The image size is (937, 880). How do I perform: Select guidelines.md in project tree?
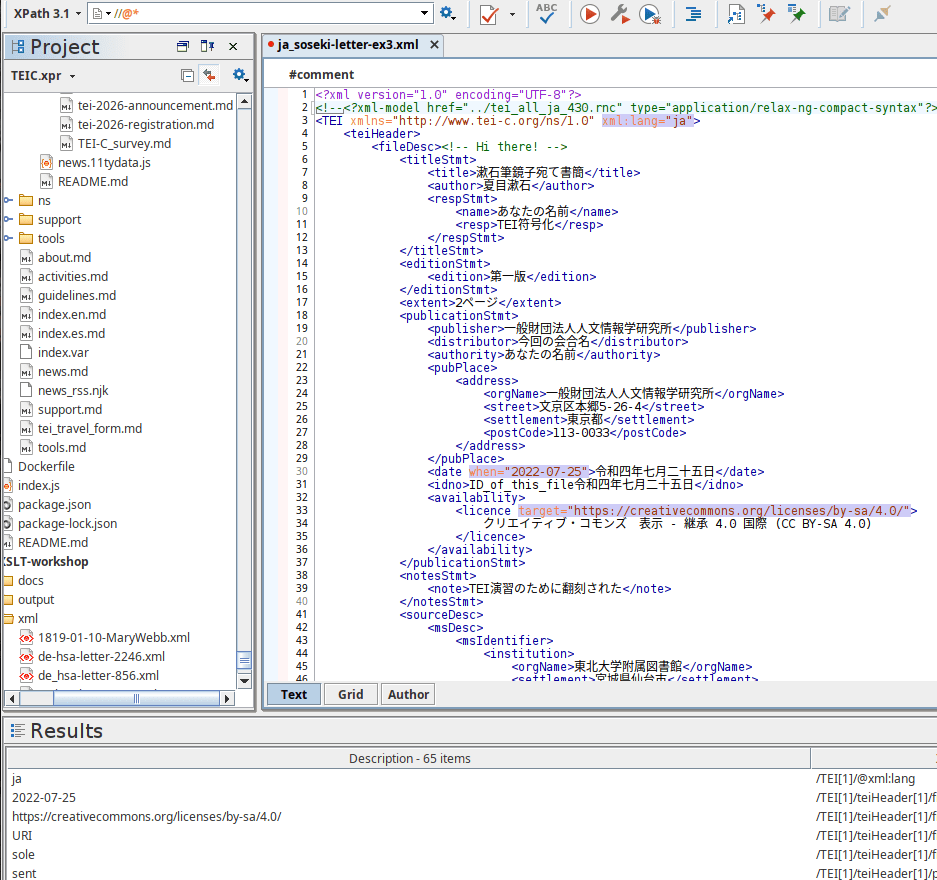click(x=77, y=295)
